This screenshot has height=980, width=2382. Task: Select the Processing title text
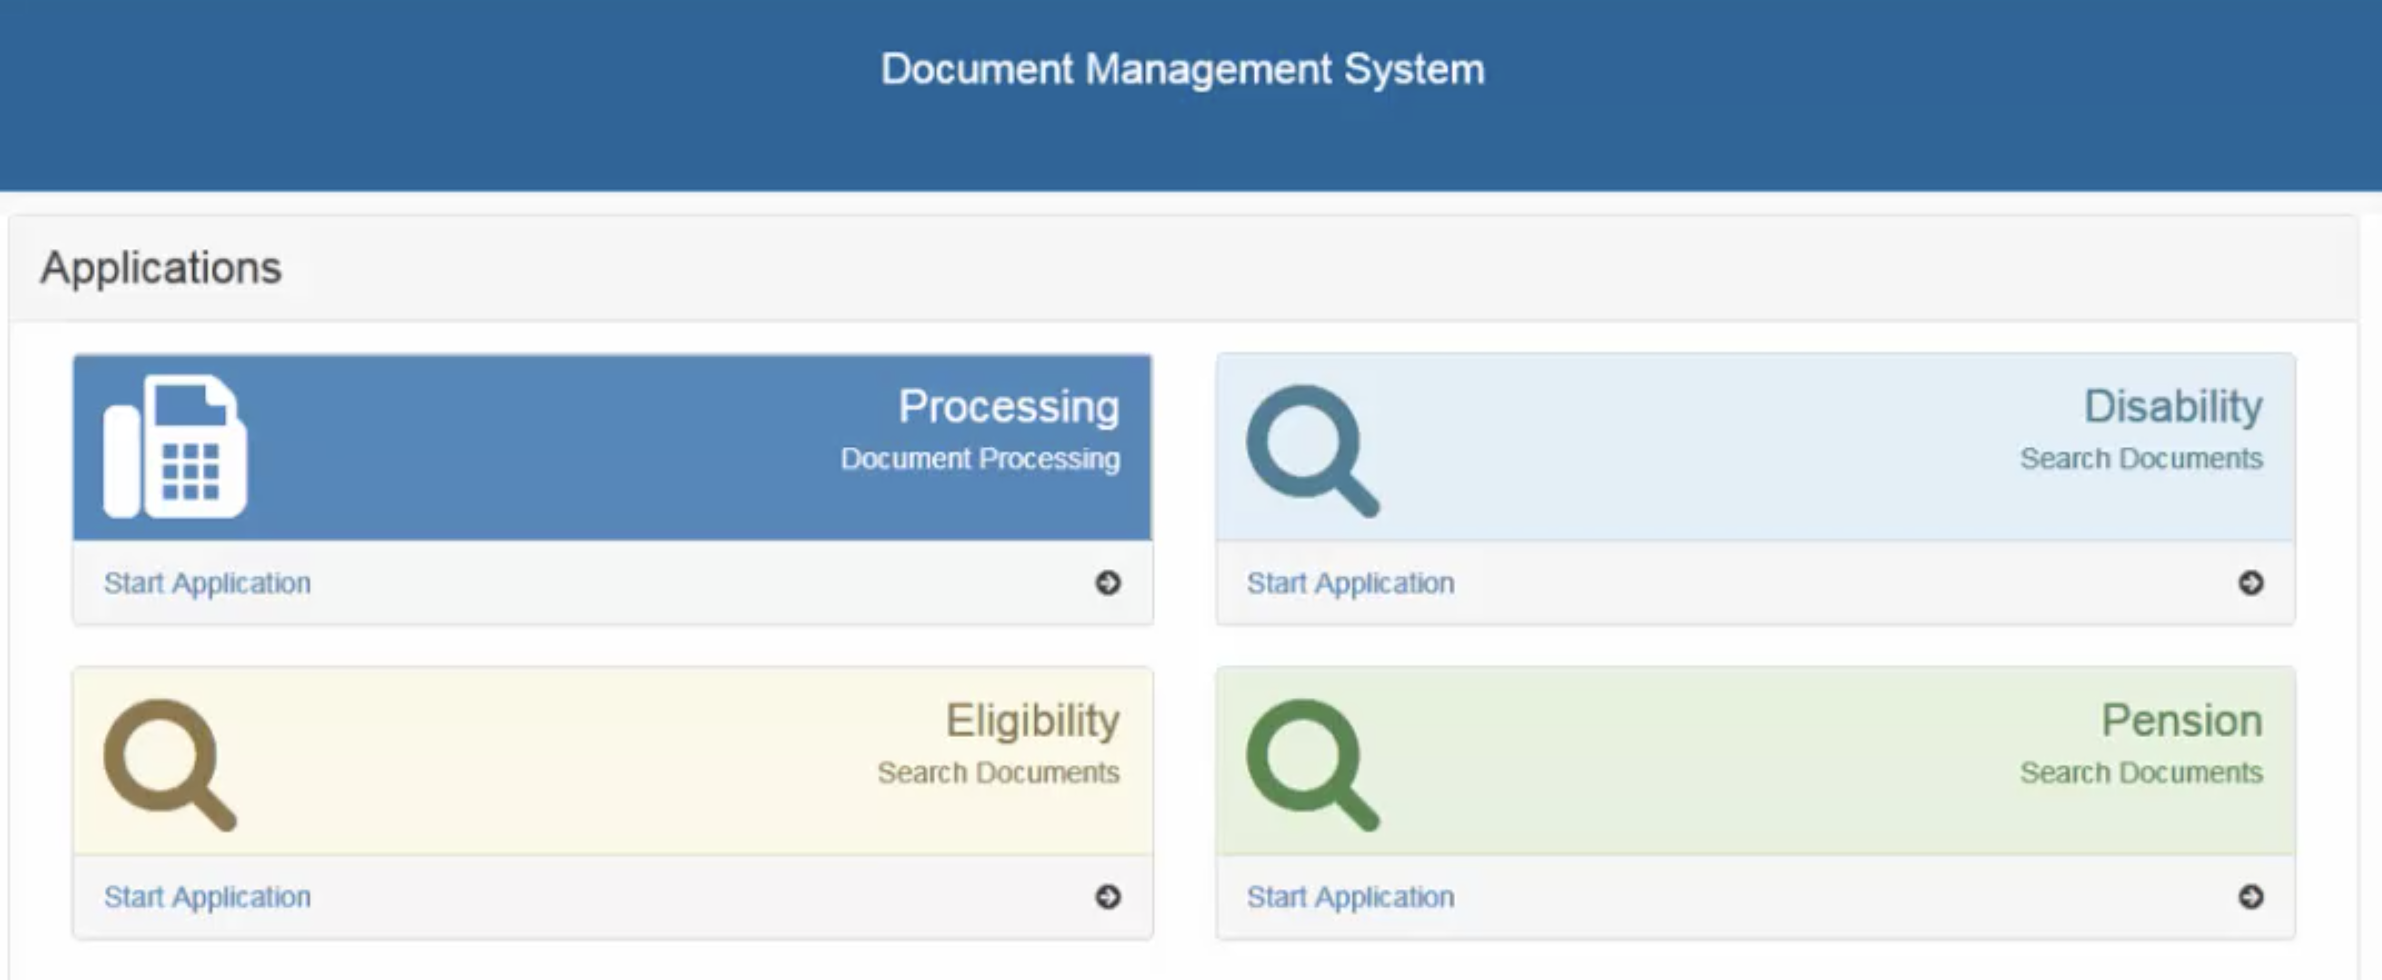pos(1008,407)
